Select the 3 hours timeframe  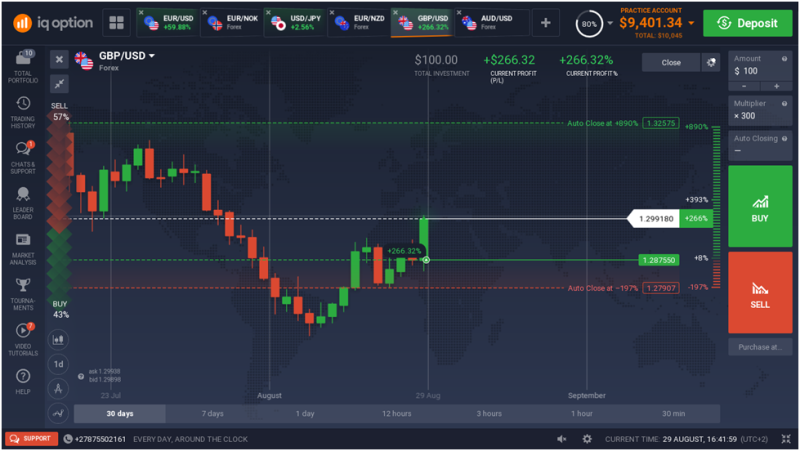(489, 414)
